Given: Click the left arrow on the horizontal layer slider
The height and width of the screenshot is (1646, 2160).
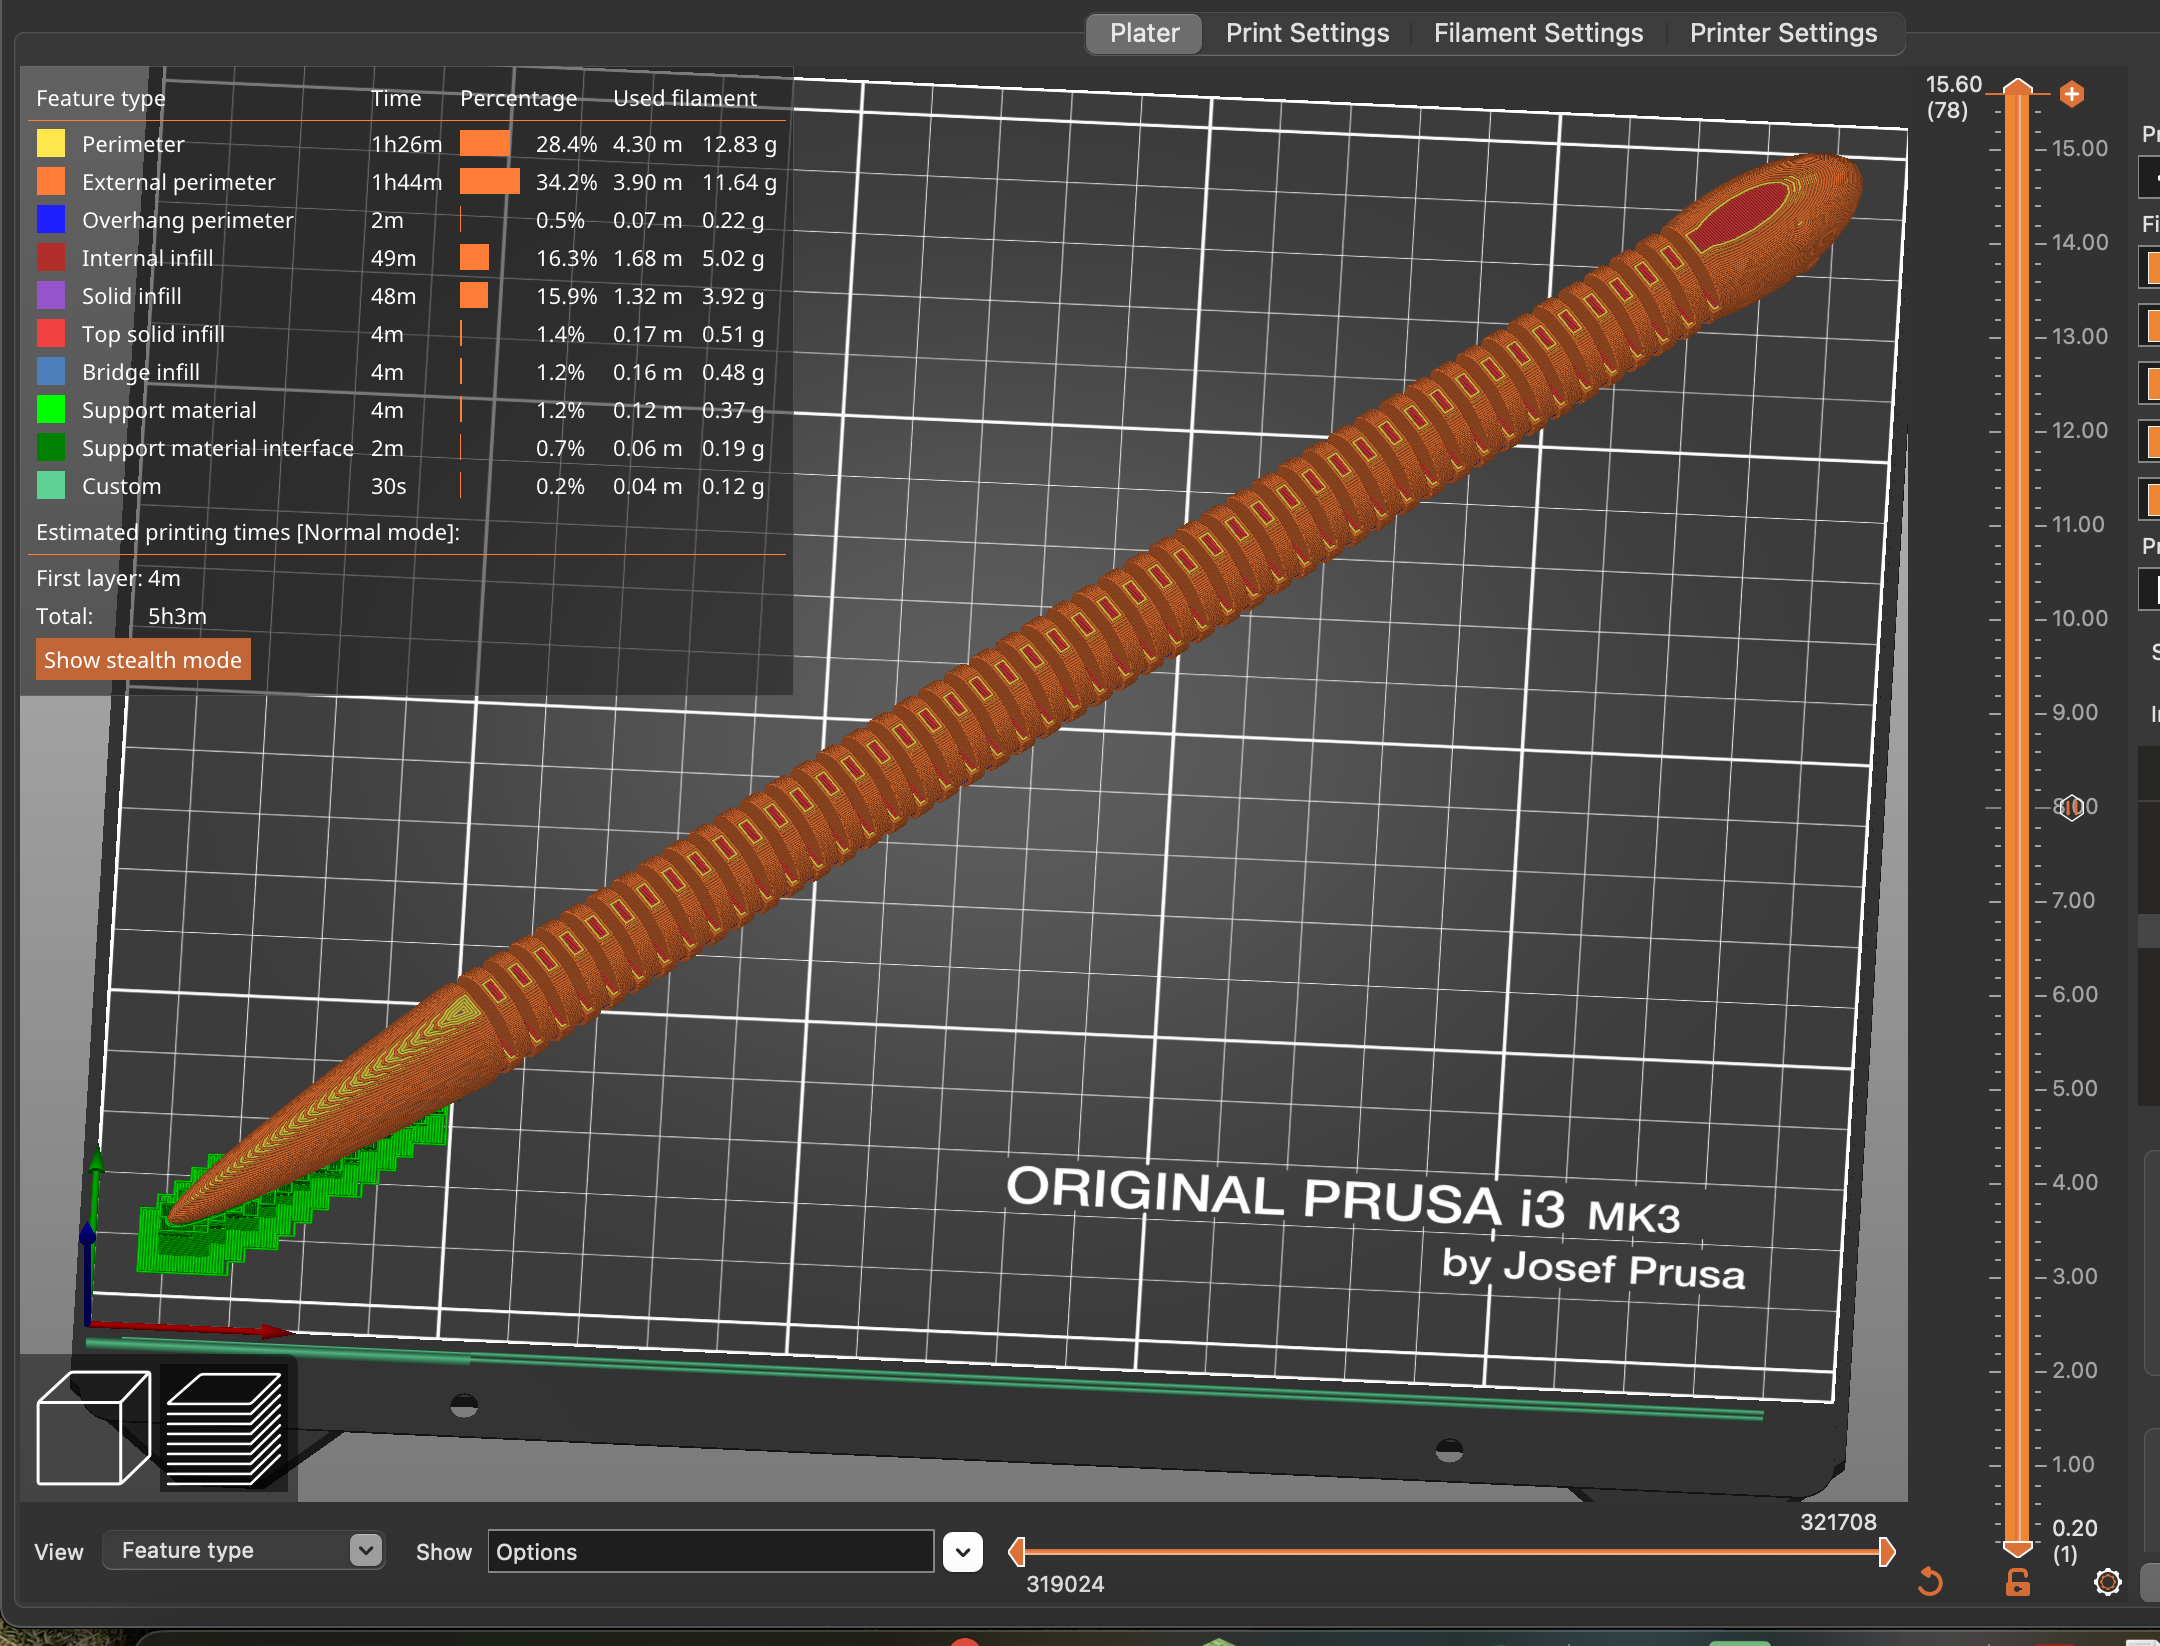Looking at the screenshot, I should click(x=1017, y=1552).
